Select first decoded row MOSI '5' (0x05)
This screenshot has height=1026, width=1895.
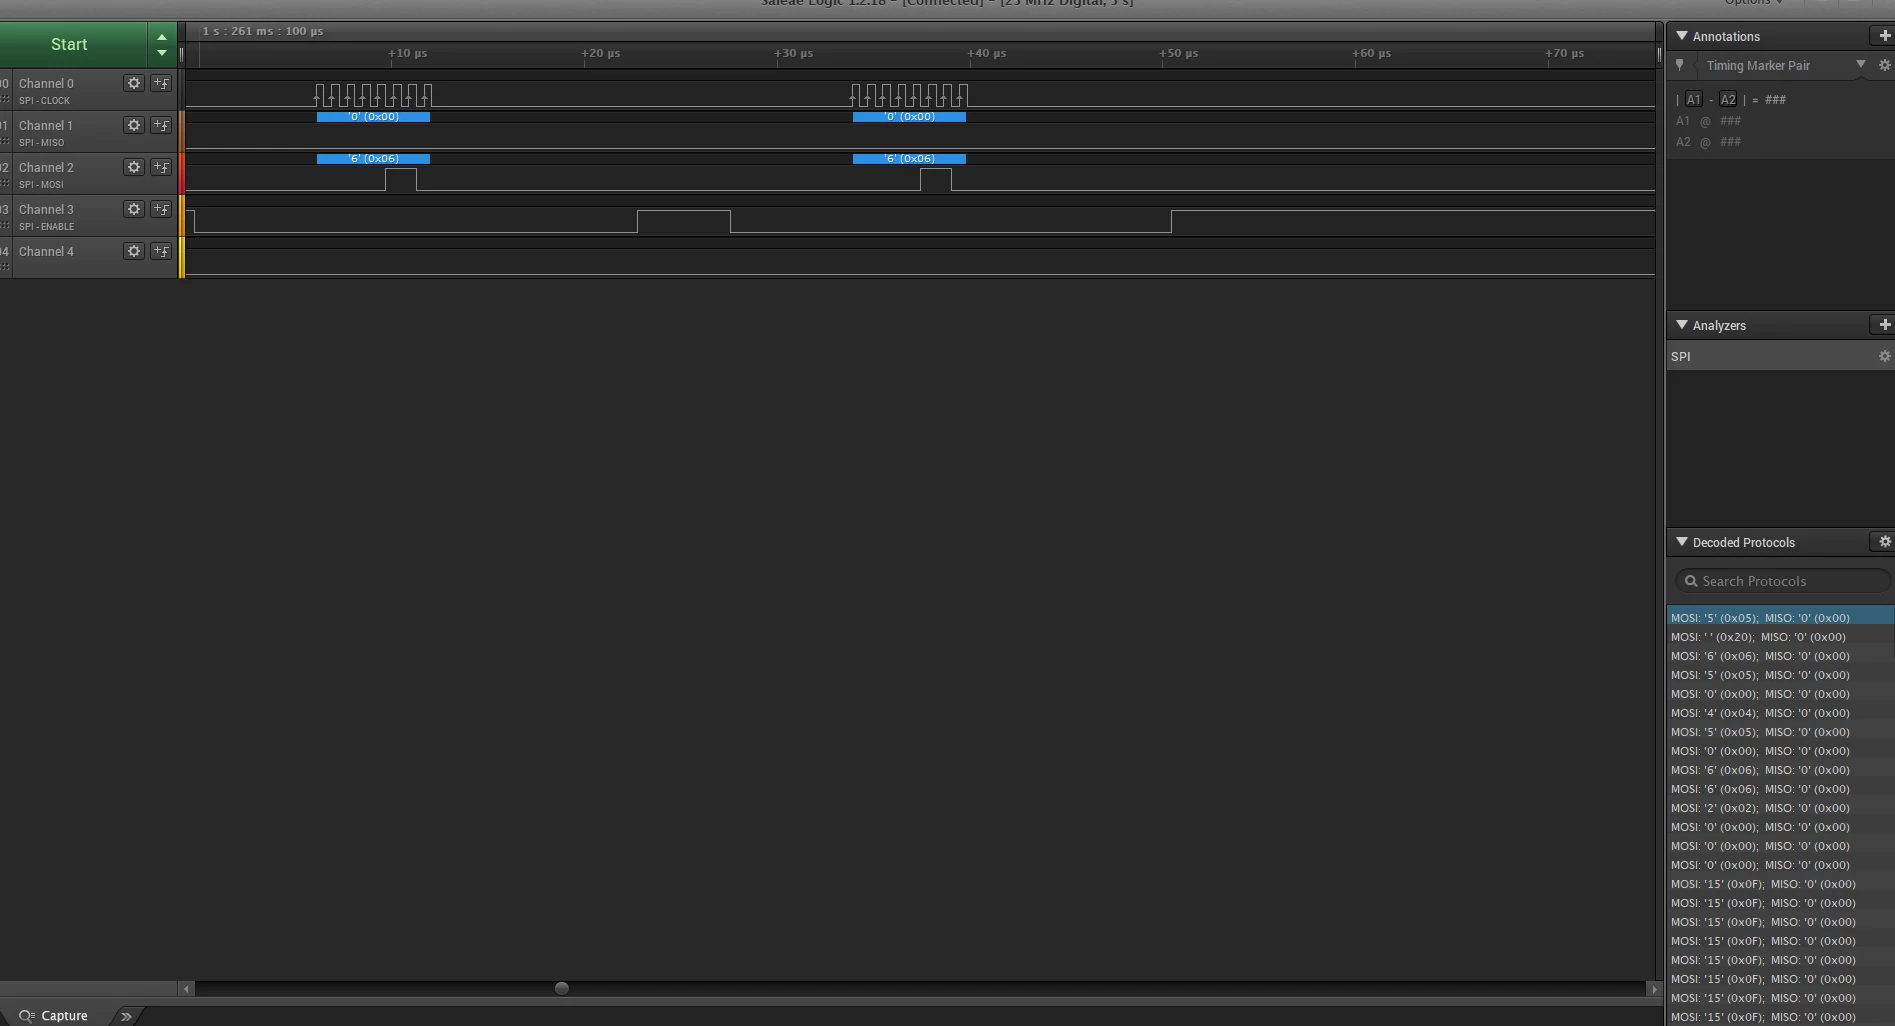pyautogui.click(x=1780, y=618)
